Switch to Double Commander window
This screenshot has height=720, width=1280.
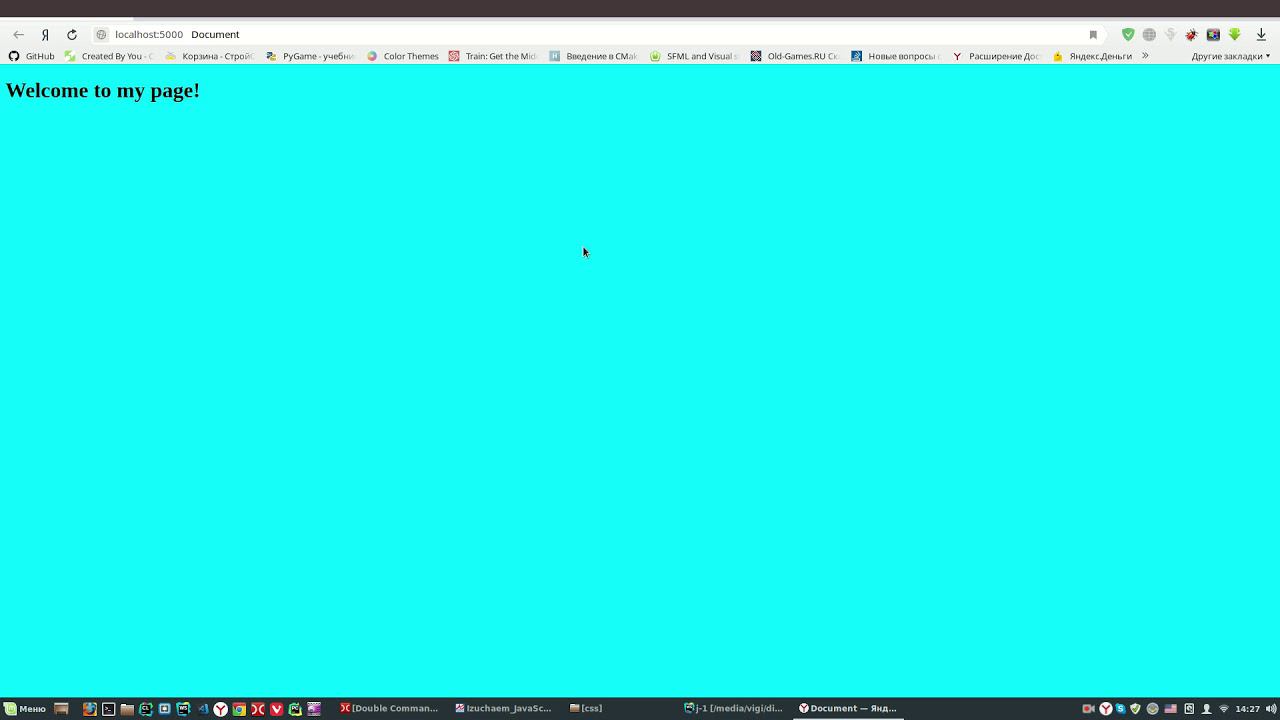click(389, 708)
